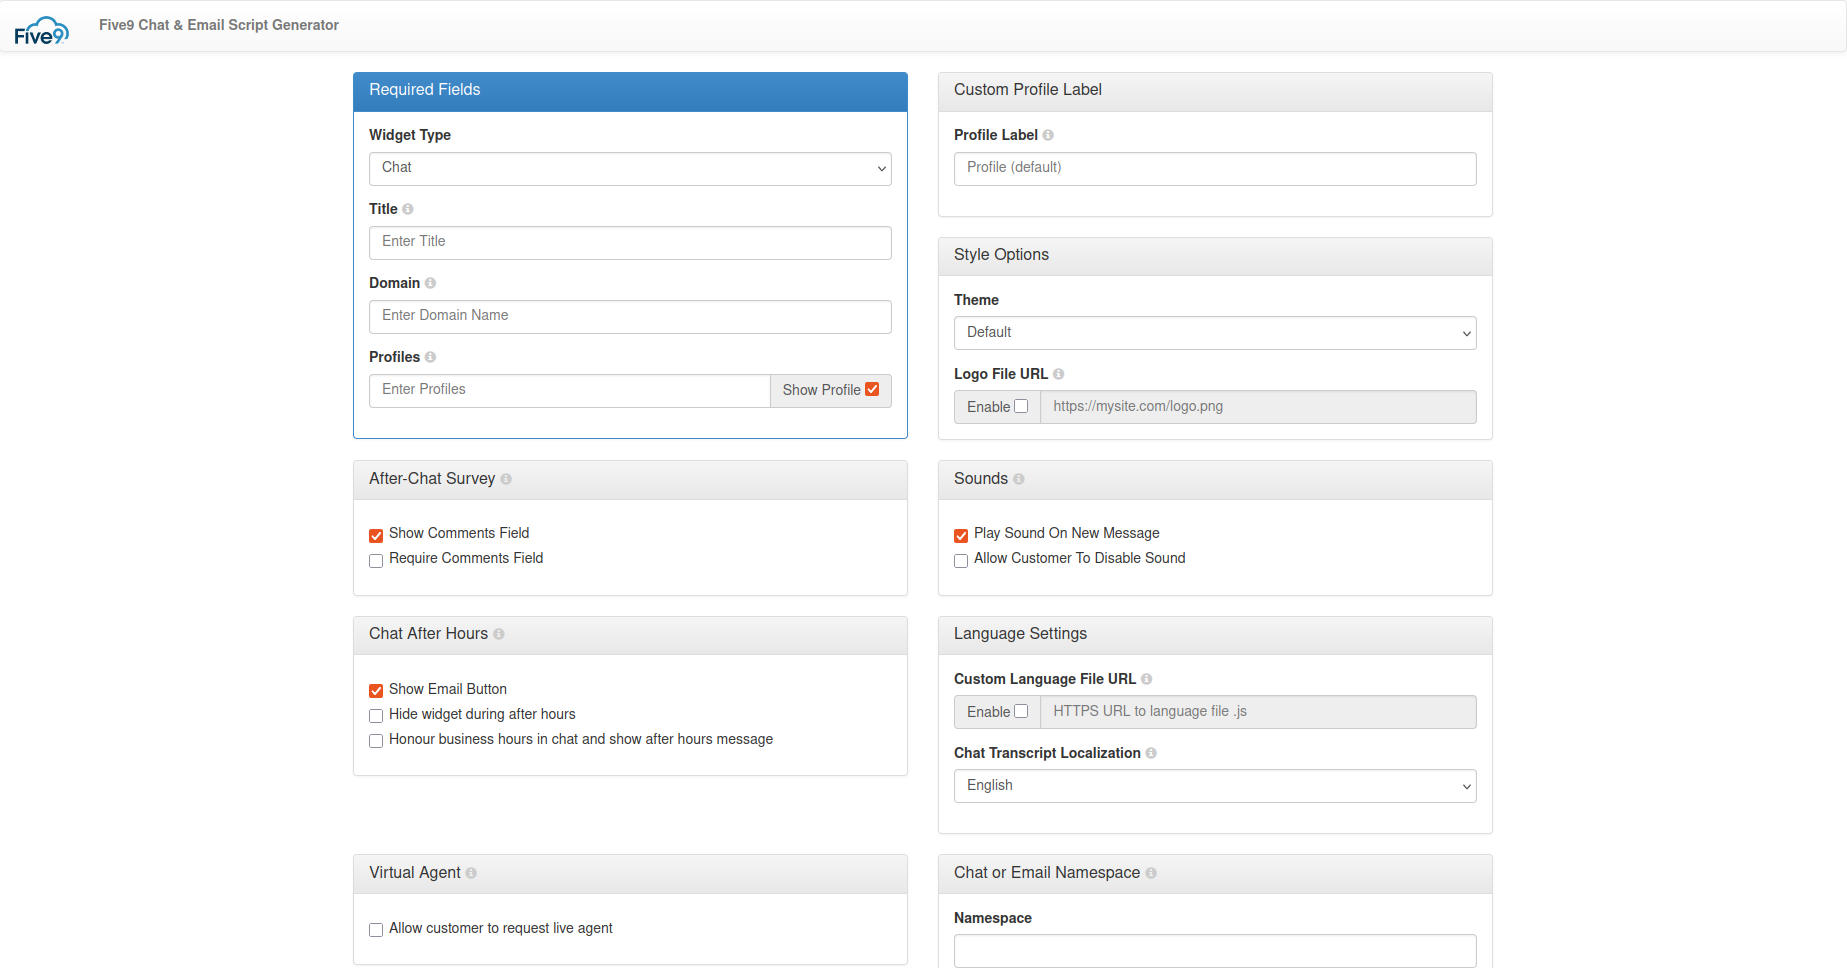Viewport: 1847px width, 968px height.
Task: Toggle the Show Profile checkbox
Action: point(872,390)
